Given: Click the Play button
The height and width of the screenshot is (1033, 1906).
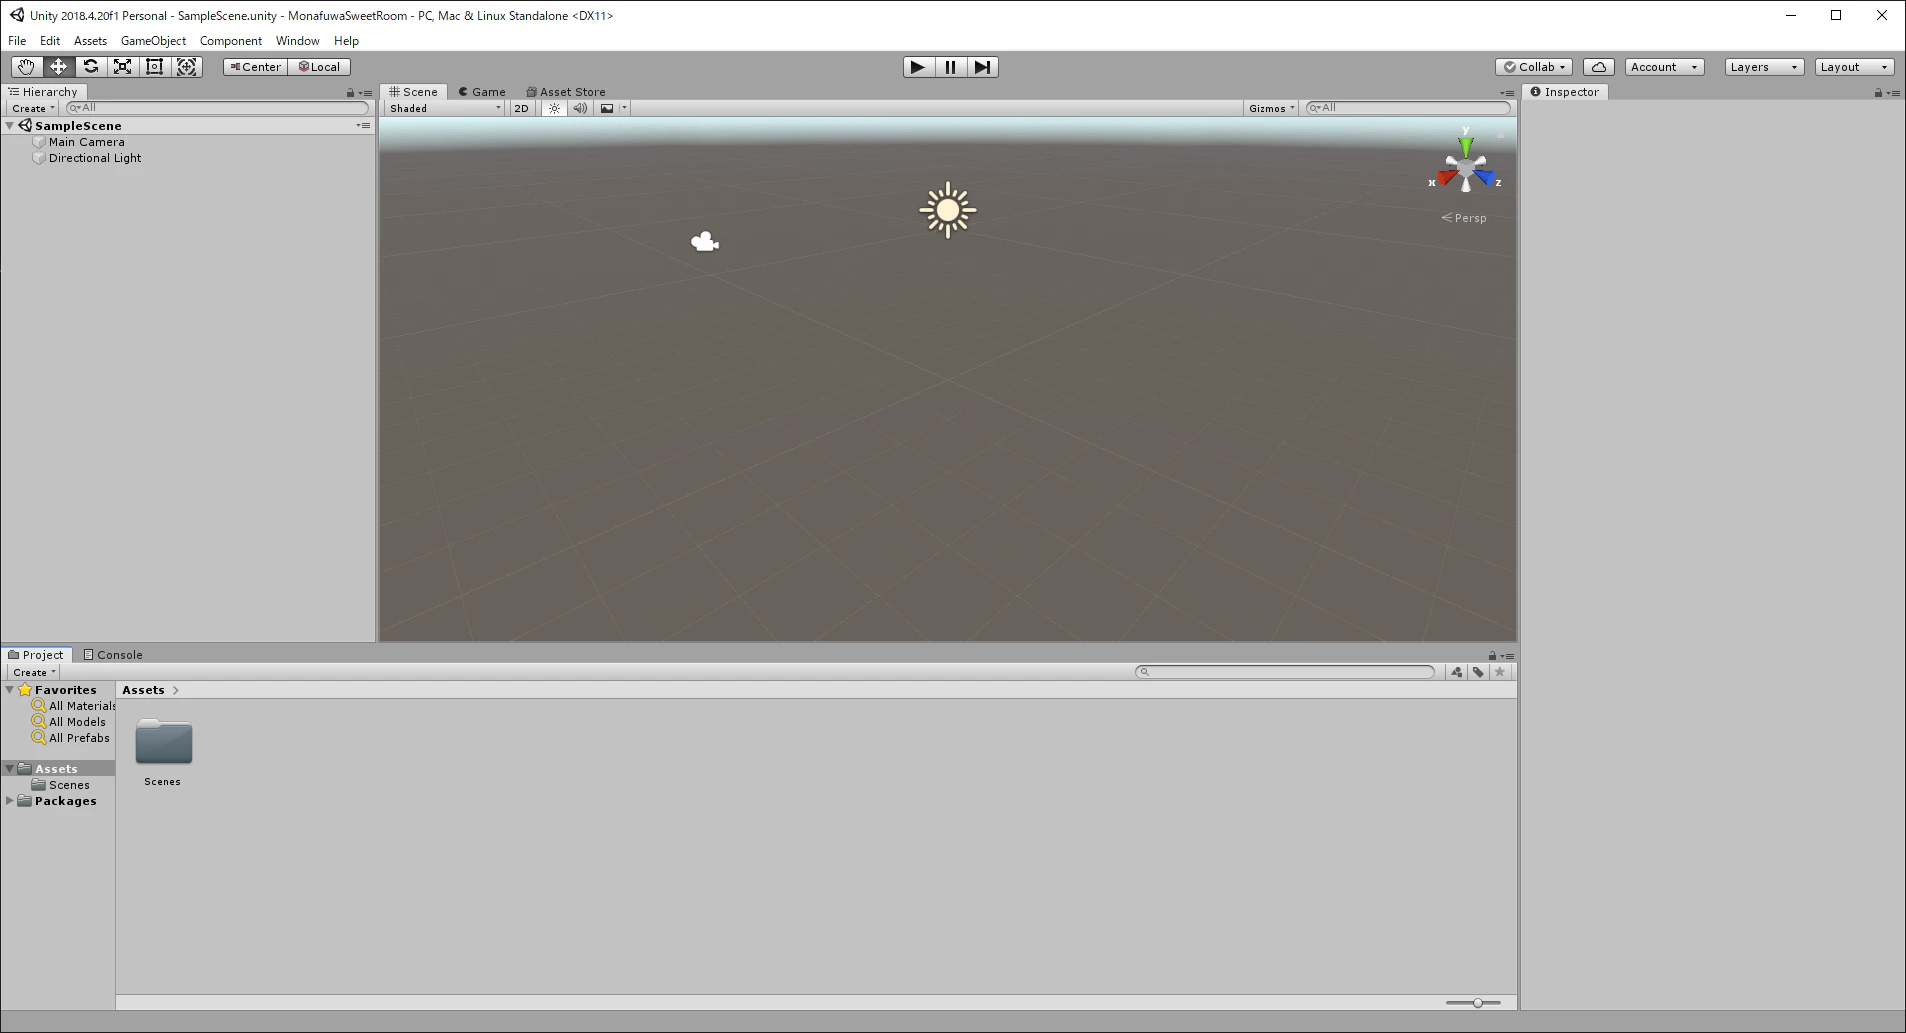Looking at the screenshot, I should click(918, 67).
